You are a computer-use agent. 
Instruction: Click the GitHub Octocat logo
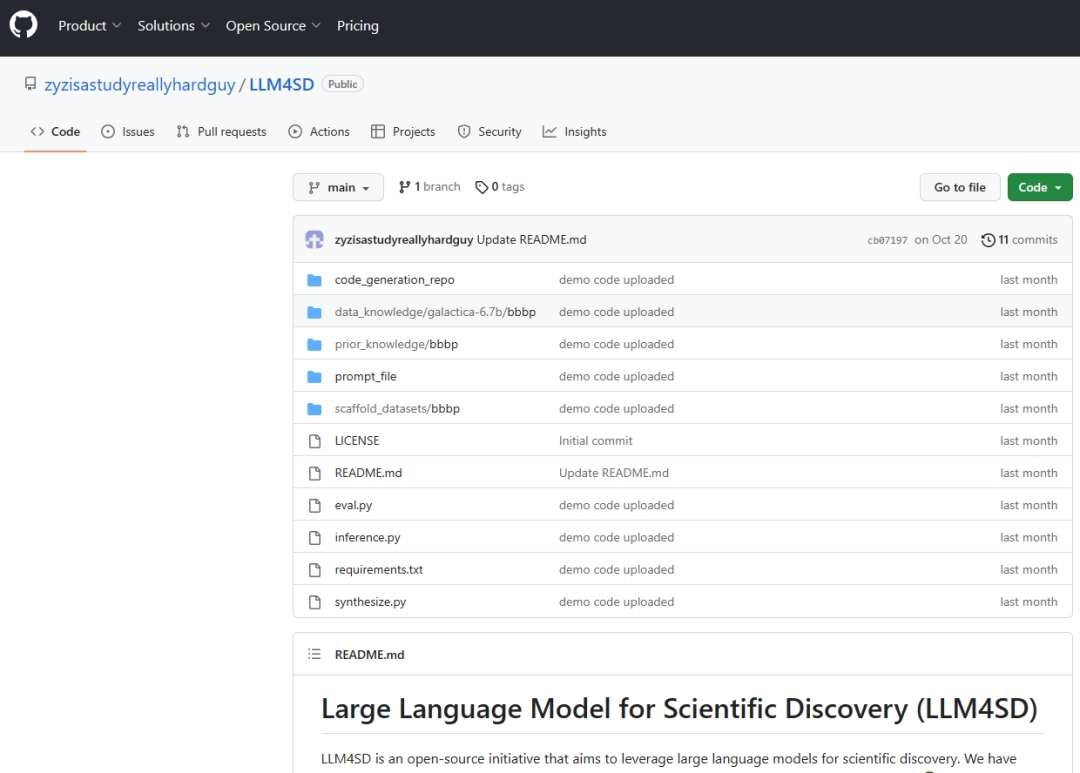(23, 25)
